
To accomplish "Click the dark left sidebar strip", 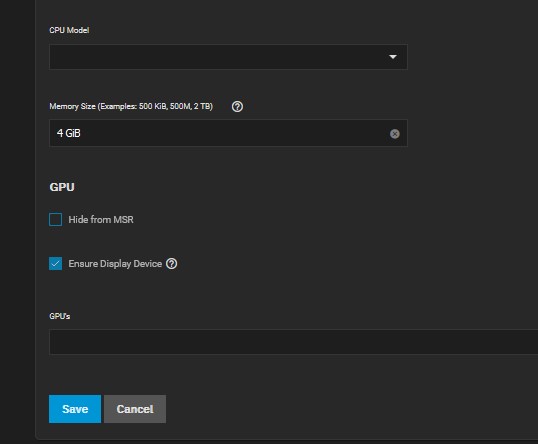I will (x=17, y=222).
